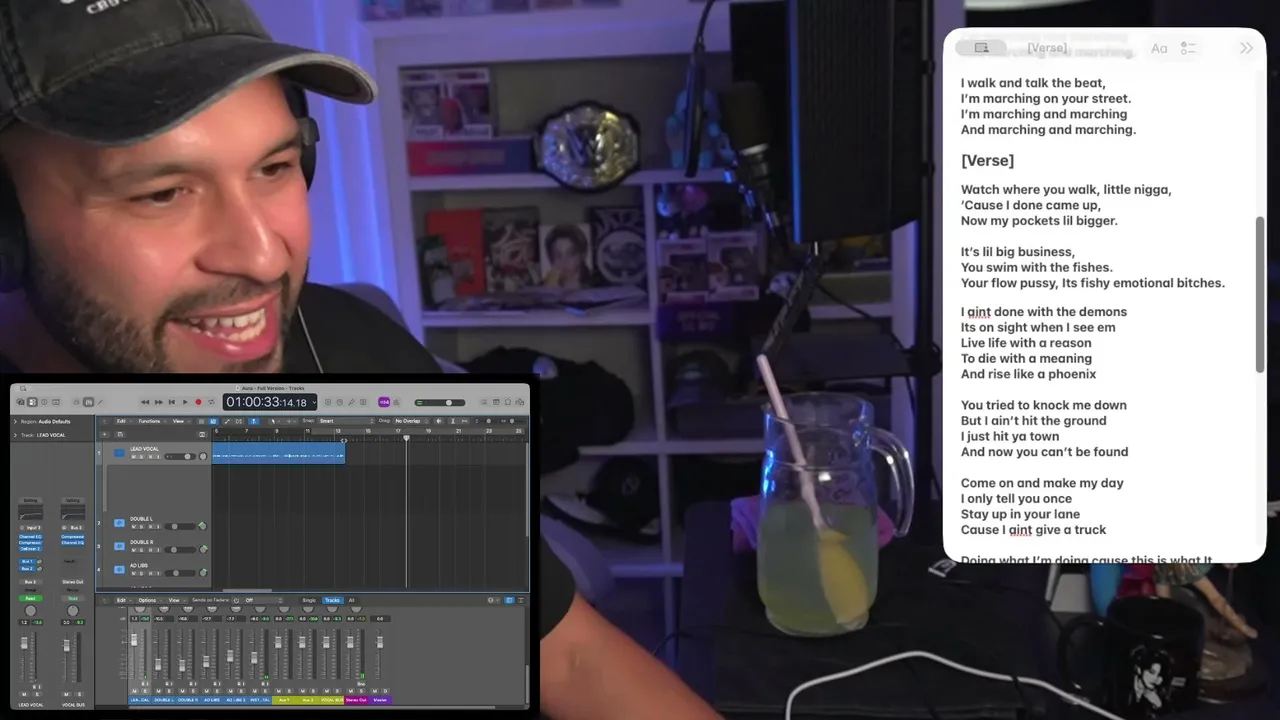This screenshot has width=1280, height=720.
Task: Open the Mixer Options menu
Action: [x=147, y=600]
